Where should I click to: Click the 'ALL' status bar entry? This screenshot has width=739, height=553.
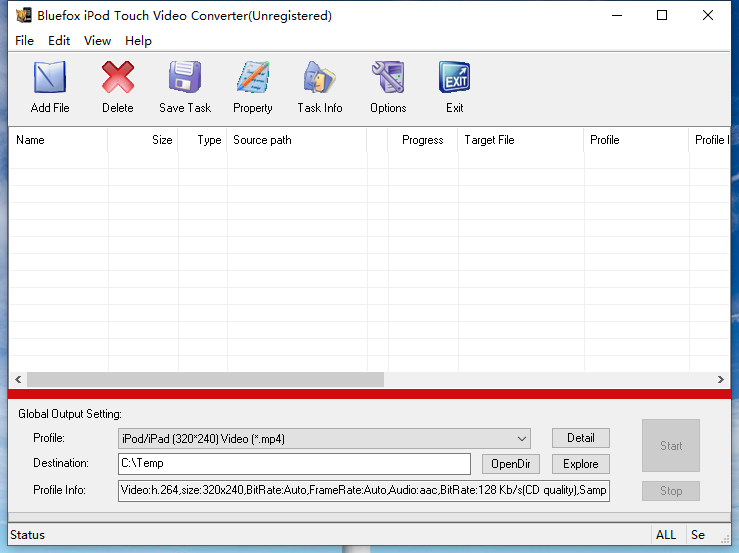[x=666, y=535]
